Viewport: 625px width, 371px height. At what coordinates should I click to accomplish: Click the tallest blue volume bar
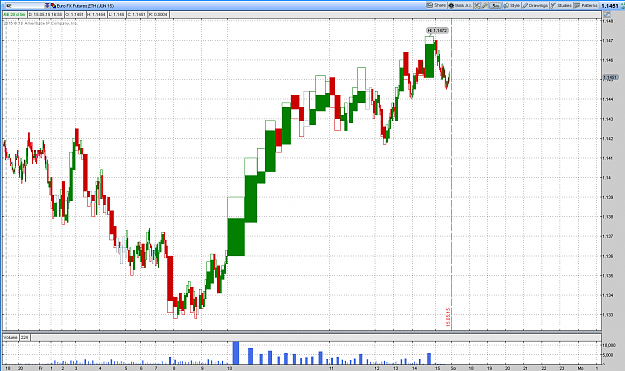[236, 353]
